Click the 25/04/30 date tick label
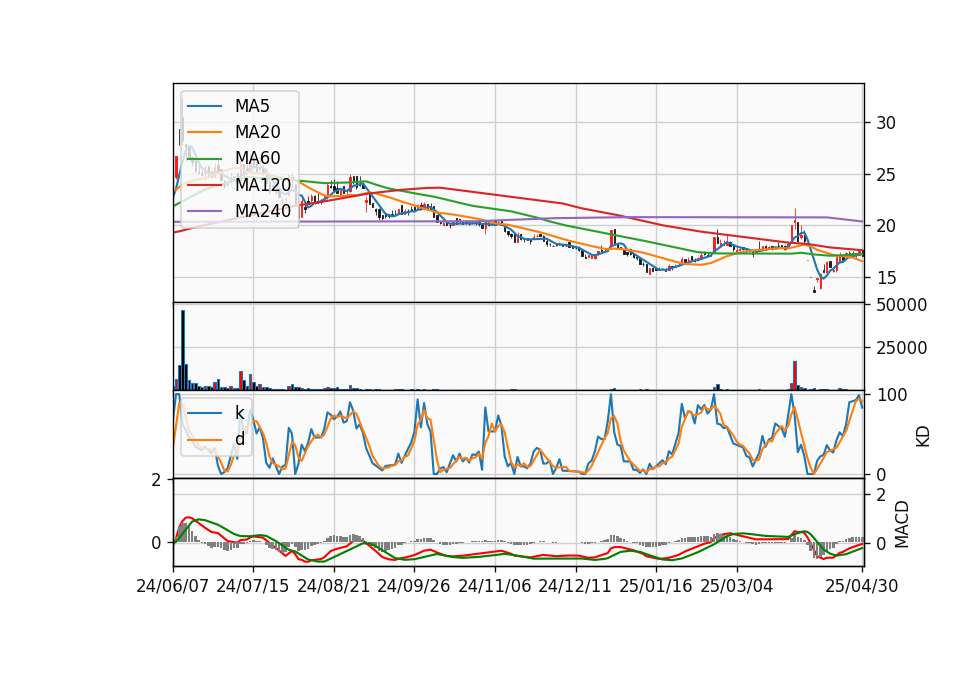The width and height of the screenshot is (960, 690). coord(861,586)
